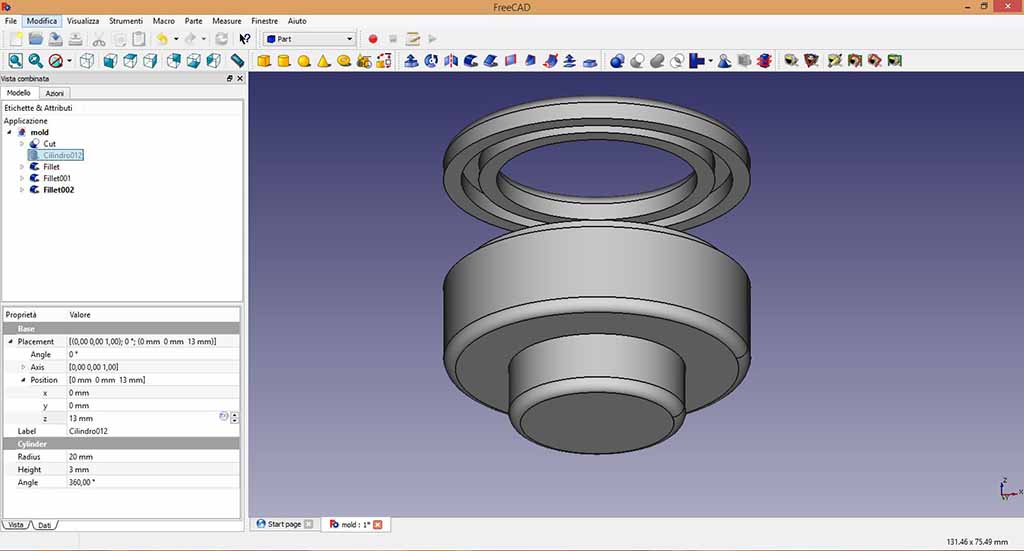
Task: Expand the Fillet001 tree item
Action: (22, 178)
